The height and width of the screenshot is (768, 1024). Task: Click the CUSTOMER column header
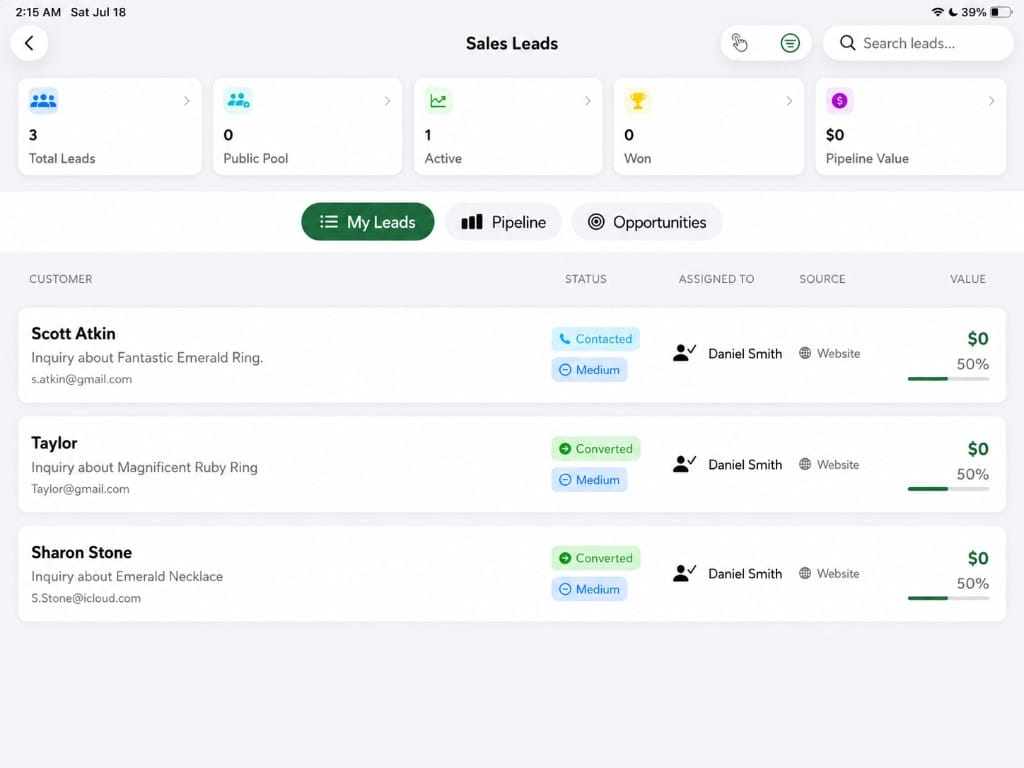point(61,279)
